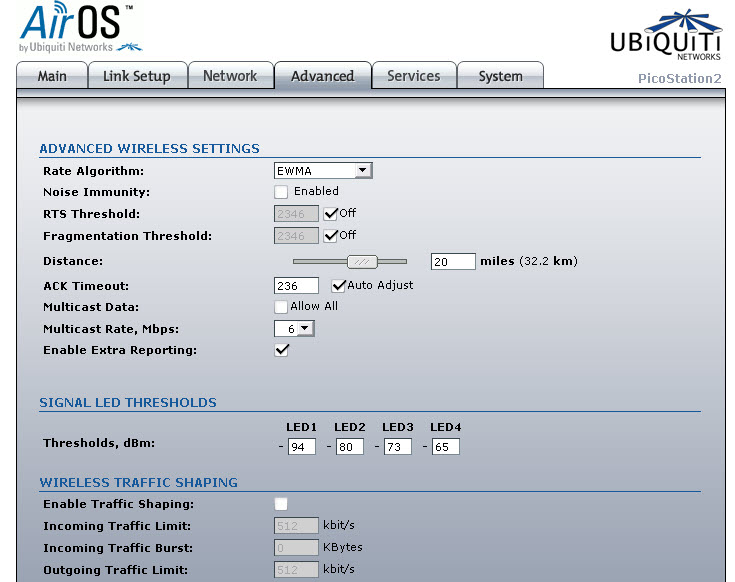
Task: Click the Fragmentation Threshold value field
Action: 296,236
